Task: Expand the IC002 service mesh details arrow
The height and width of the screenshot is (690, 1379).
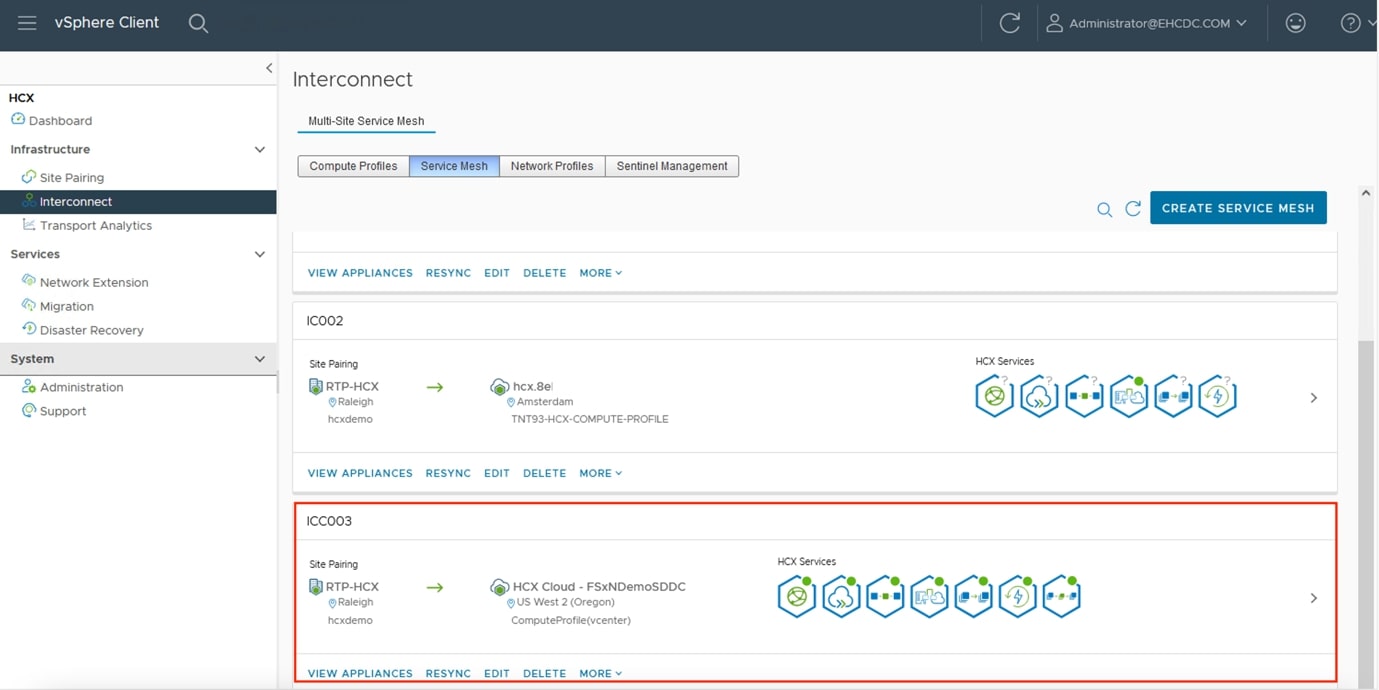Action: coord(1313,398)
